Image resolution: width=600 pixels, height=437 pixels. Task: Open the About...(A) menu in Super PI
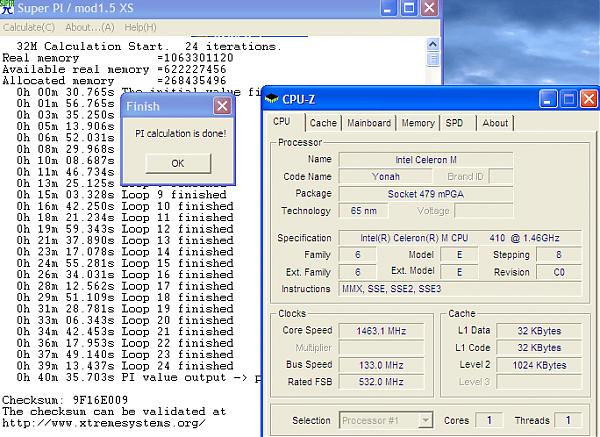point(90,27)
